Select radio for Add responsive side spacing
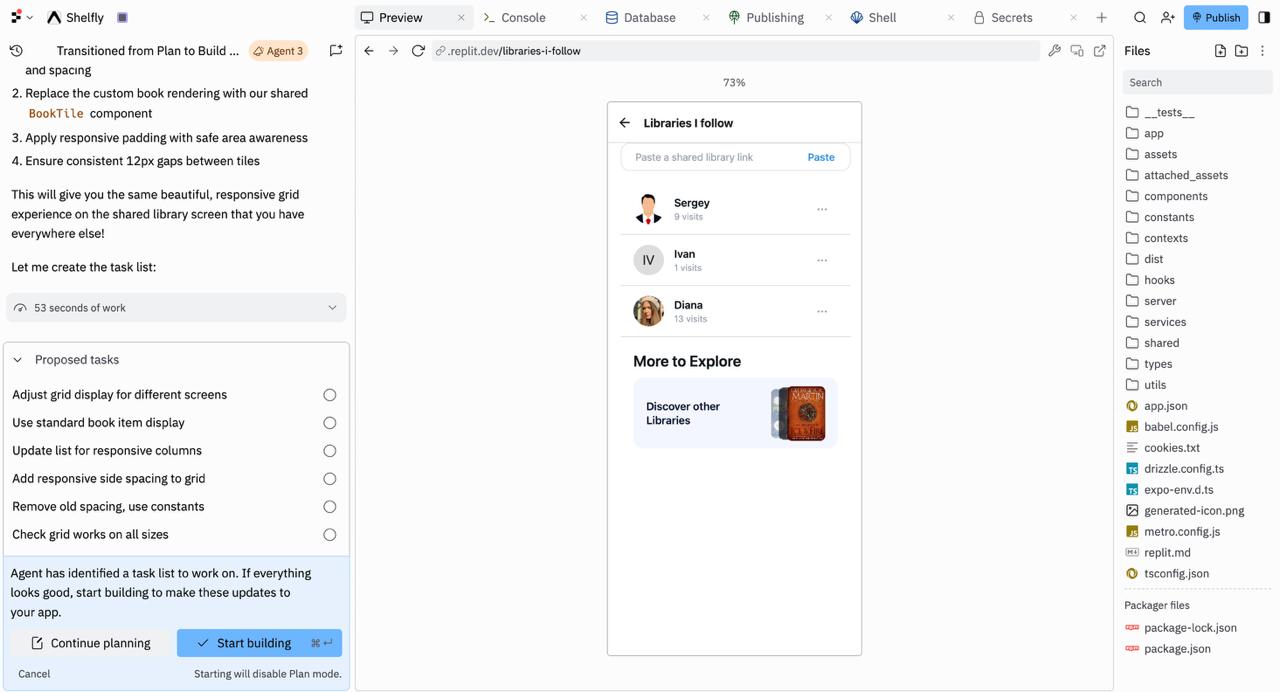Screen dimensions: 1280x692 (330, 479)
